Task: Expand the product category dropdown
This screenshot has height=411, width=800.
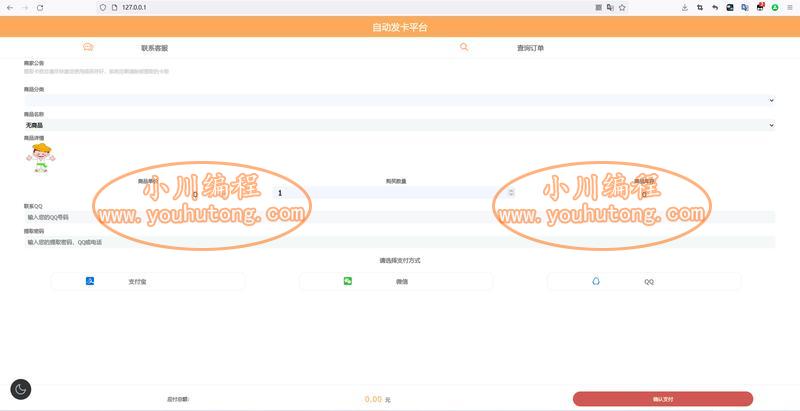Action: coord(399,100)
